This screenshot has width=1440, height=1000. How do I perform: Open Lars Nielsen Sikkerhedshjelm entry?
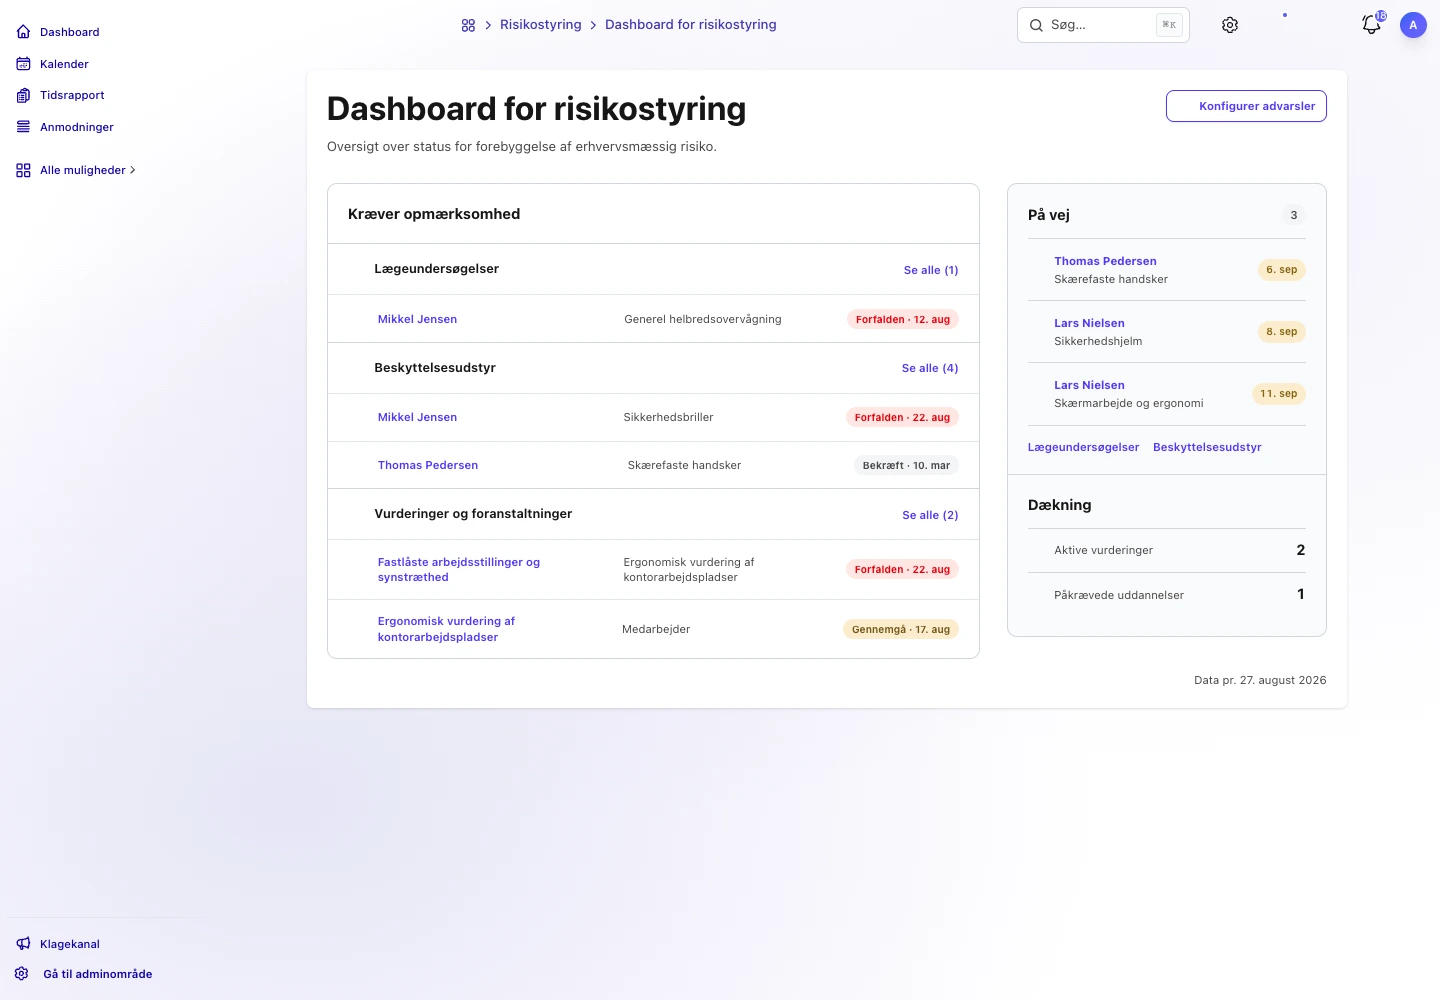1089,323
